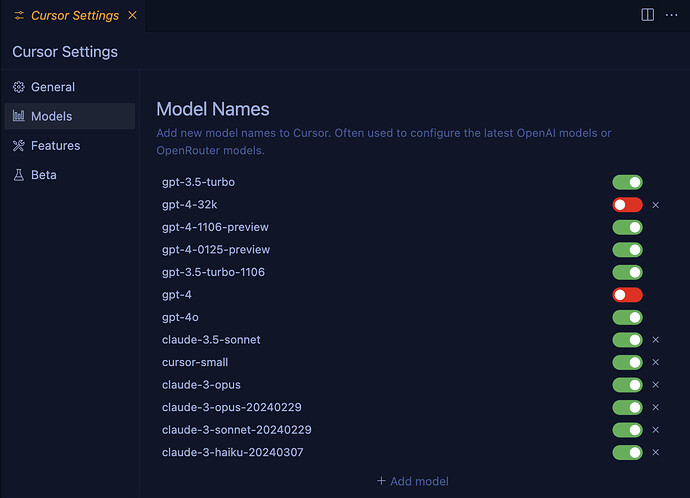
Task: Turn off the claude-3-opus-20240229 toggle
Action: pyautogui.click(x=628, y=407)
